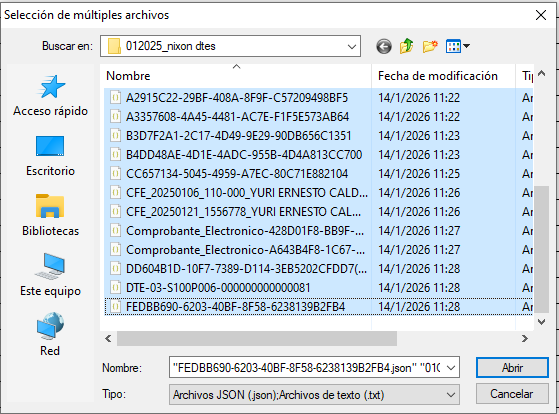Open Bibliotecas in the places bar
This screenshot has height=414, width=559.
[x=51, y=215]
